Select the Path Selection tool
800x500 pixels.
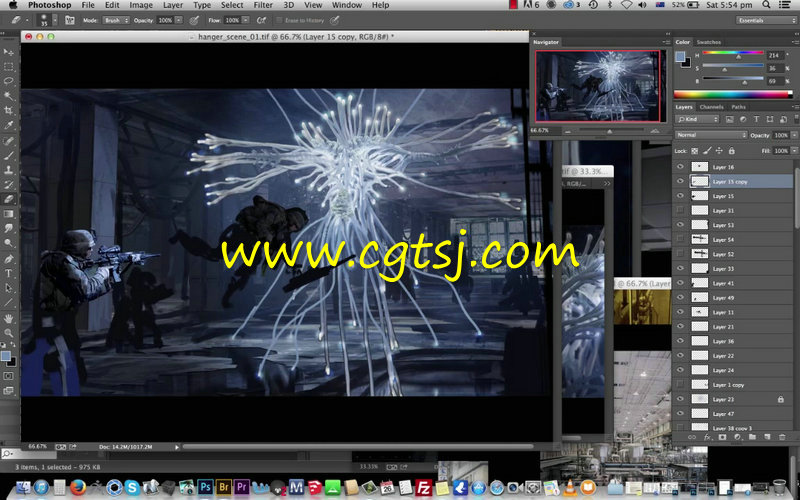tap(9, 288)
